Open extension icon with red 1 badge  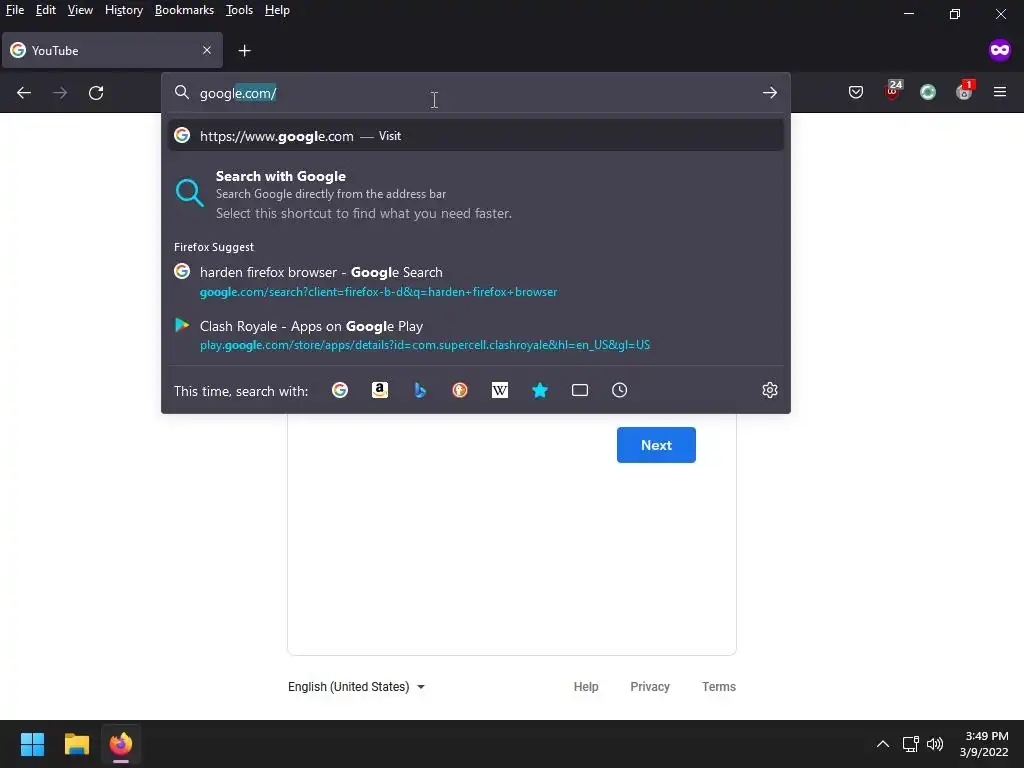pyautogui.click(x=965, y=90)
